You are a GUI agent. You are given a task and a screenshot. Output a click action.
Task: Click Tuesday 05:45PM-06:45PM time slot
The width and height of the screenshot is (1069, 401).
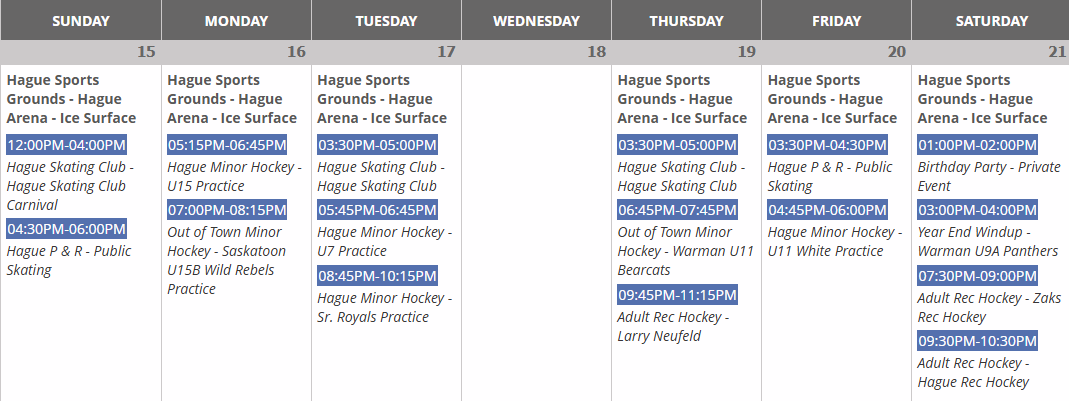(377, 210)
